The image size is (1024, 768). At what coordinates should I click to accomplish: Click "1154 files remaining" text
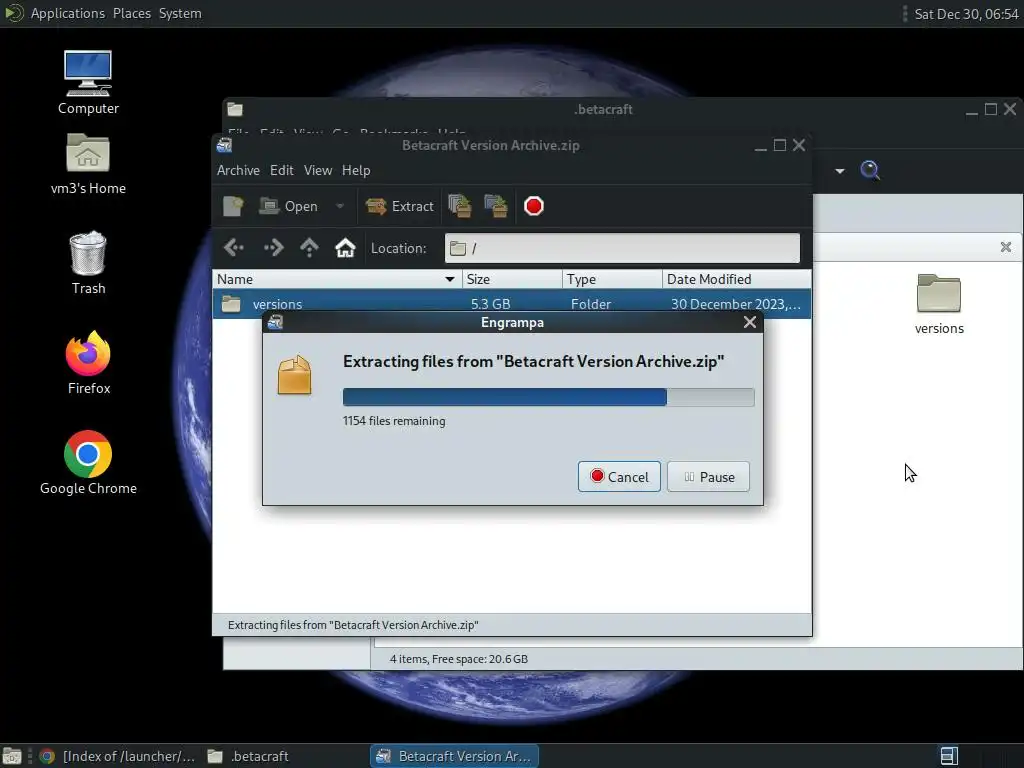pyautogui.click(x=394, y=421)
